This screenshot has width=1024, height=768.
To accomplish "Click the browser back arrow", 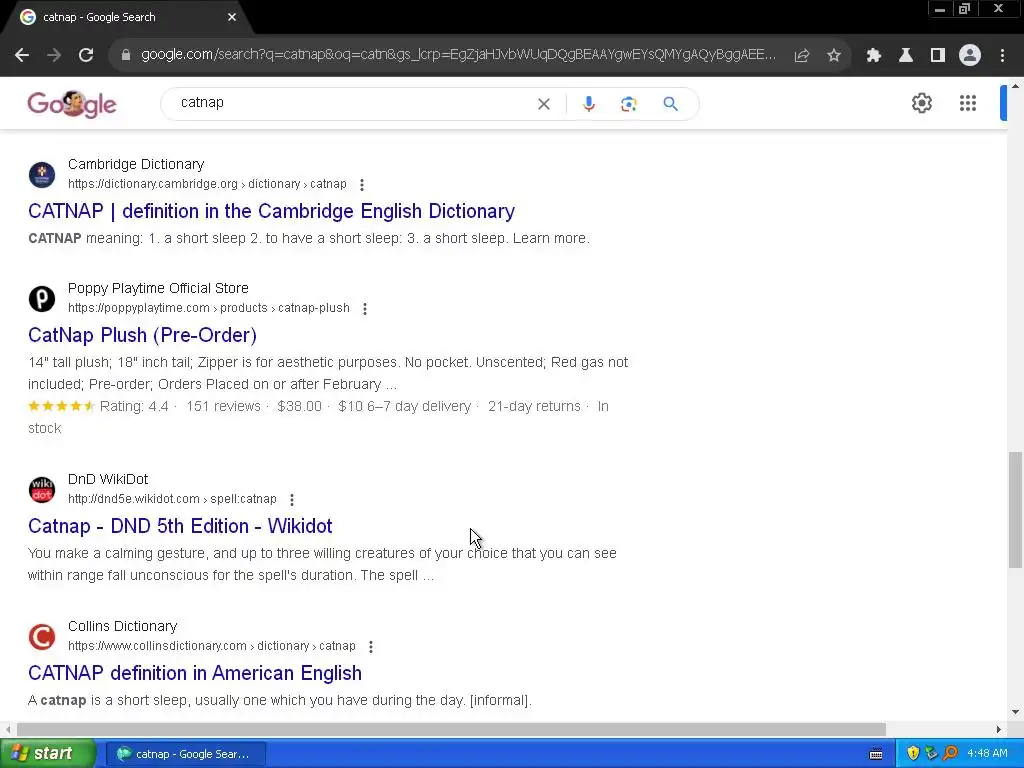I will pos(22,56).
